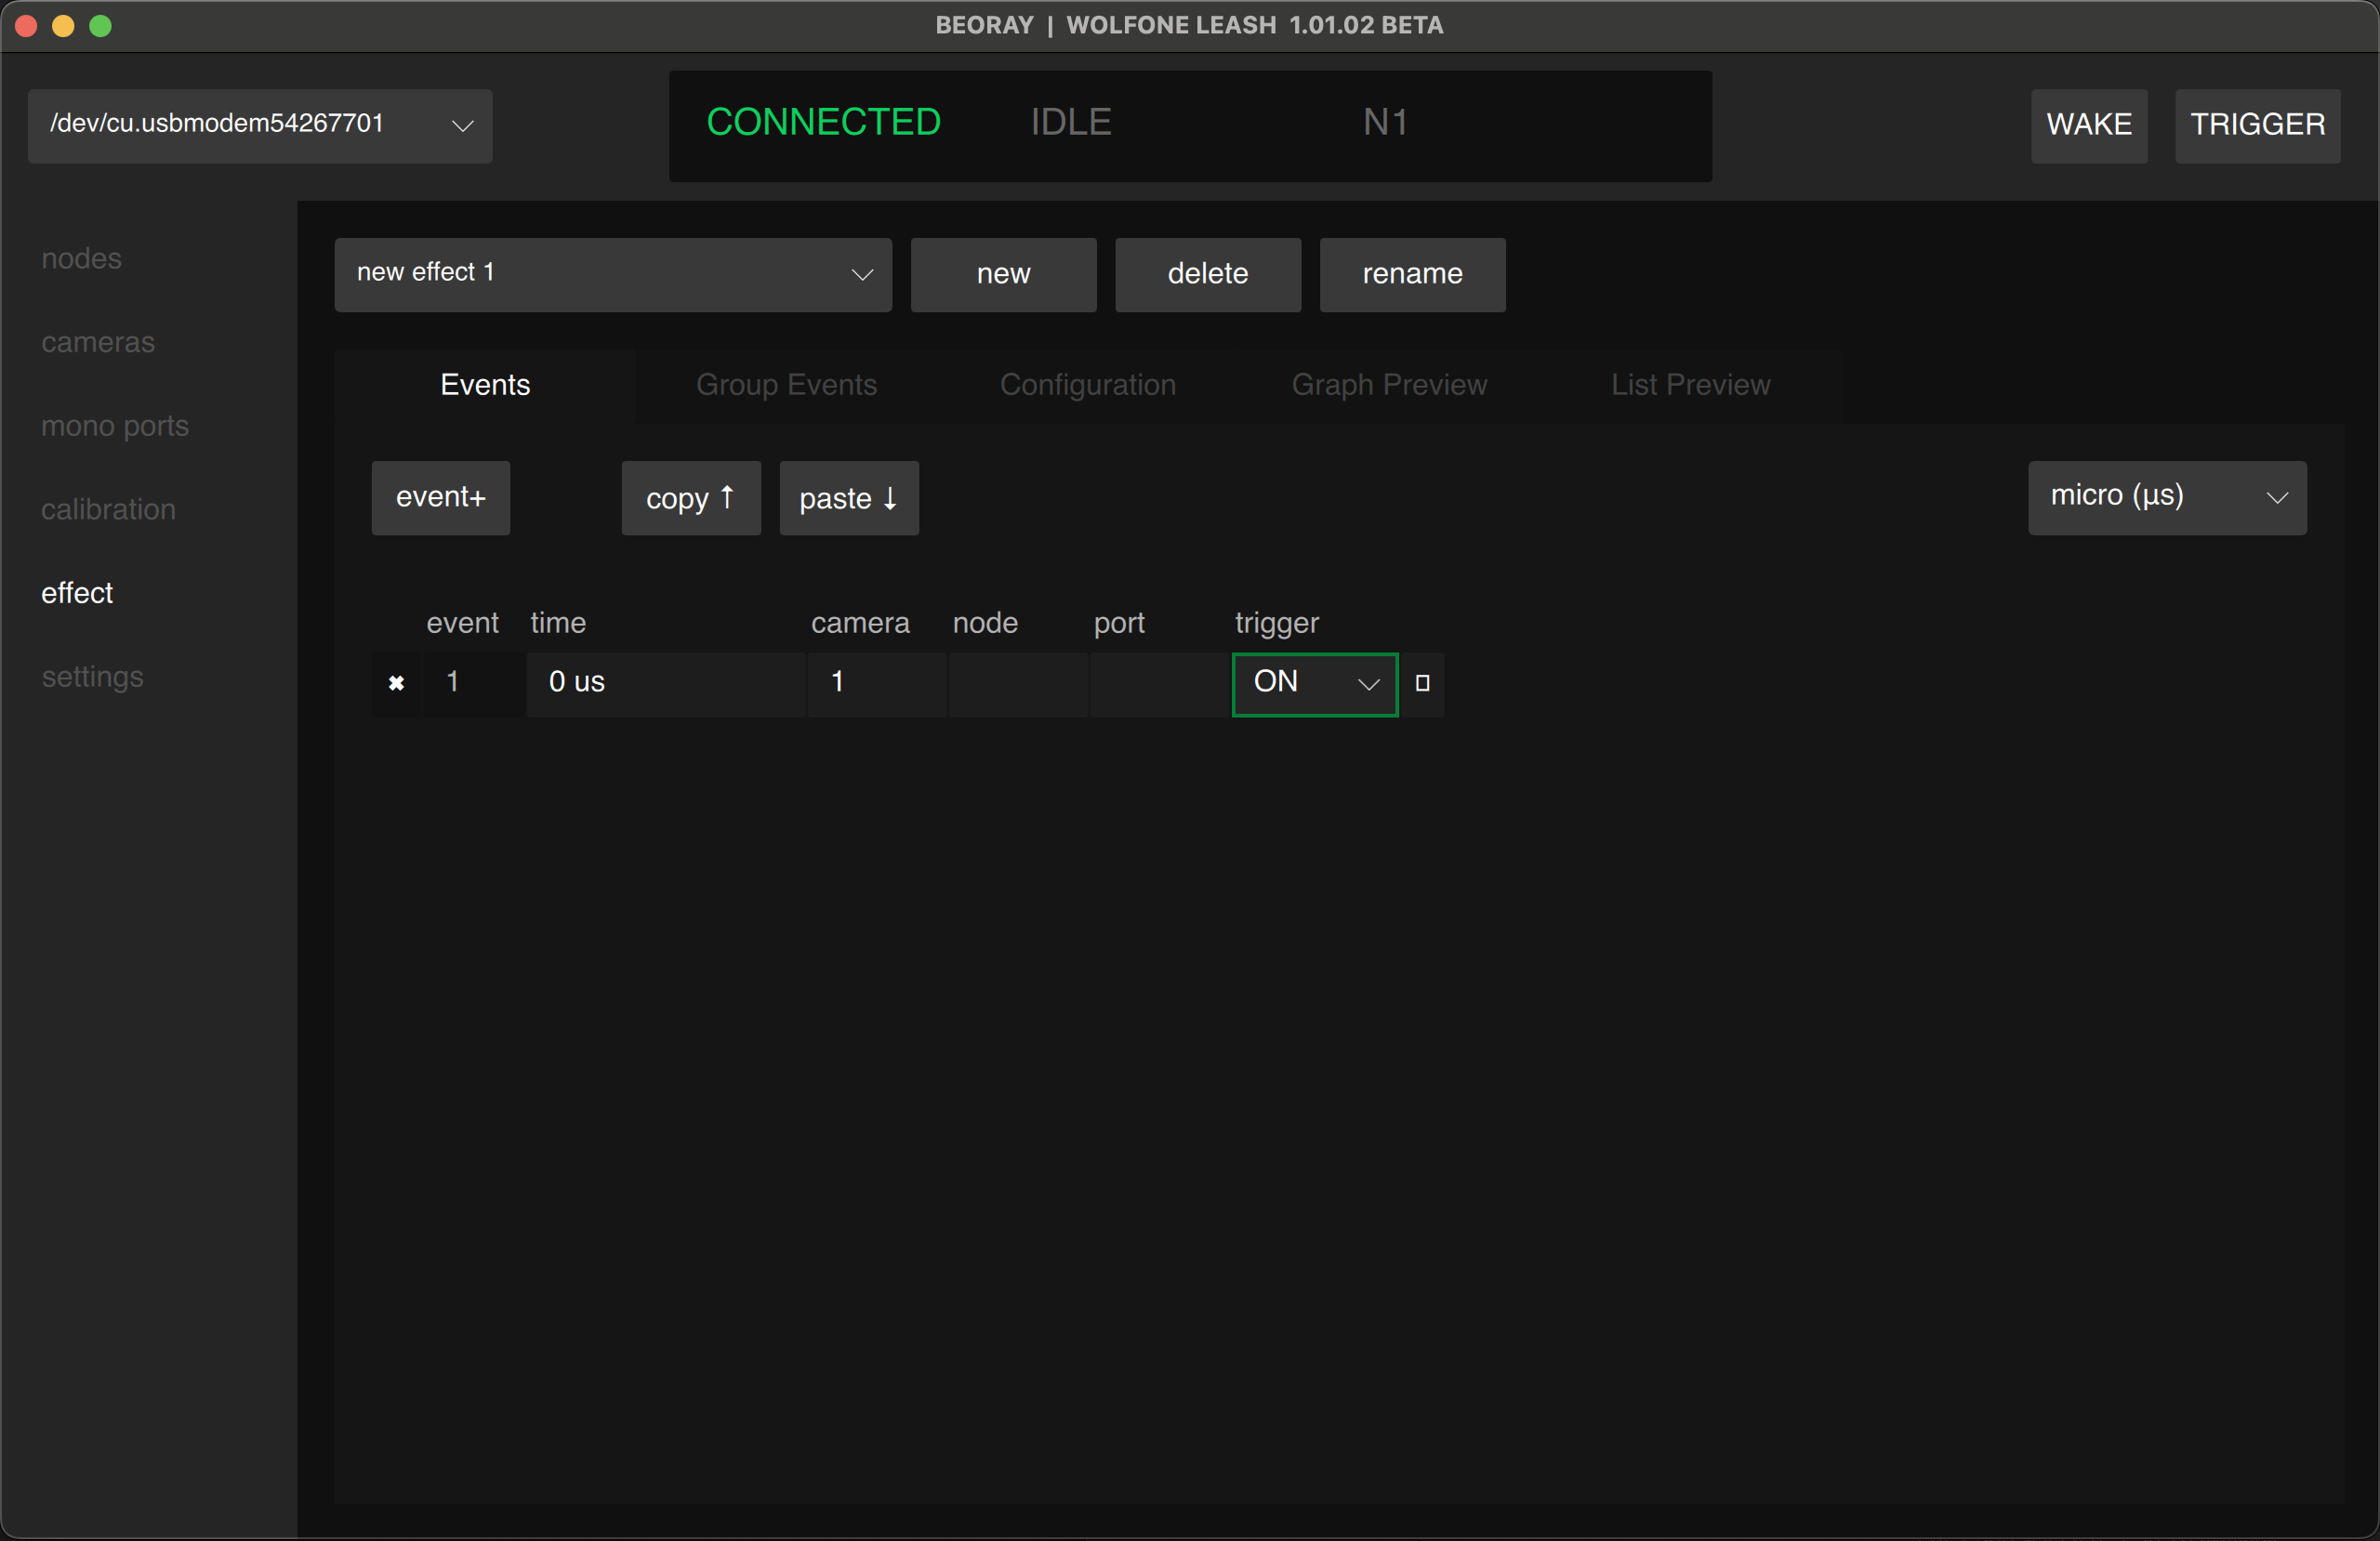The height and width of the screenshot is (1541, 2380).
Task: Expand the 'new effect 1' effect dropdown
Action: (613, 275)
